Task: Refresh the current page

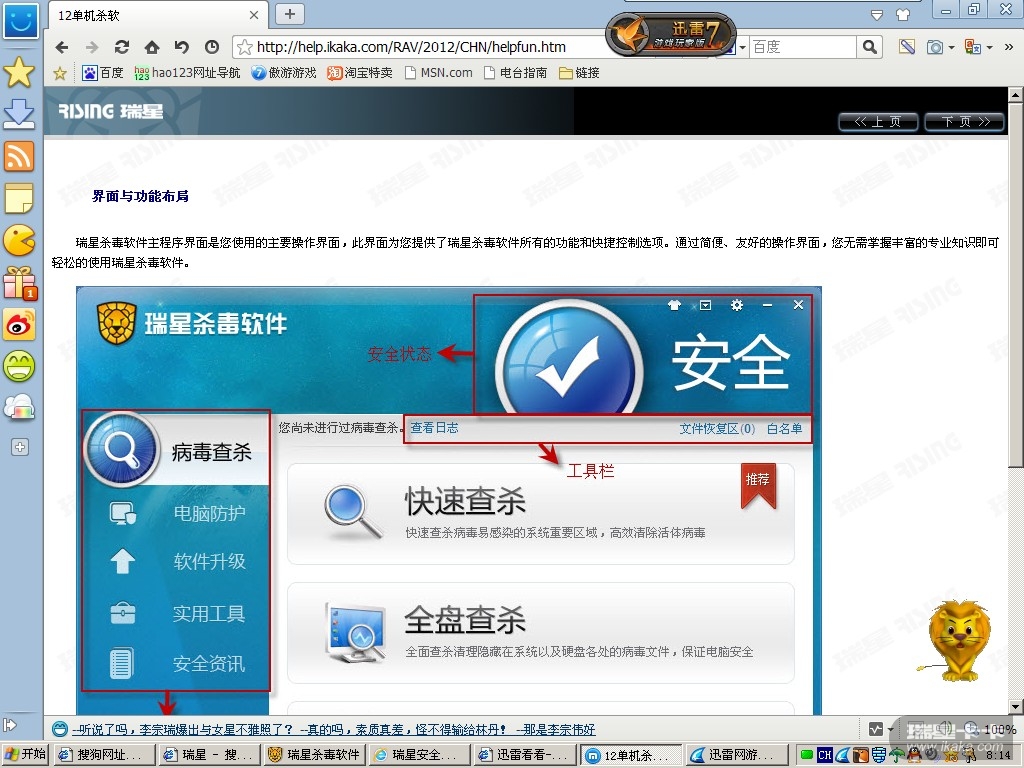Action: point(121,47)
